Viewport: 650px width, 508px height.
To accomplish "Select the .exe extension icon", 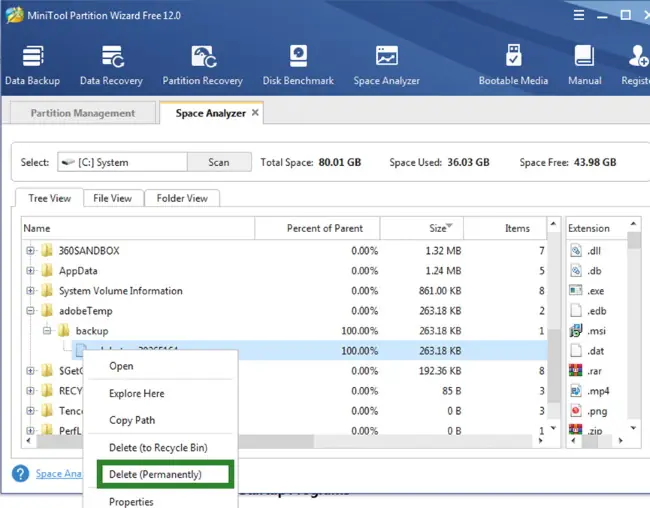I will (x=576, y=290).
